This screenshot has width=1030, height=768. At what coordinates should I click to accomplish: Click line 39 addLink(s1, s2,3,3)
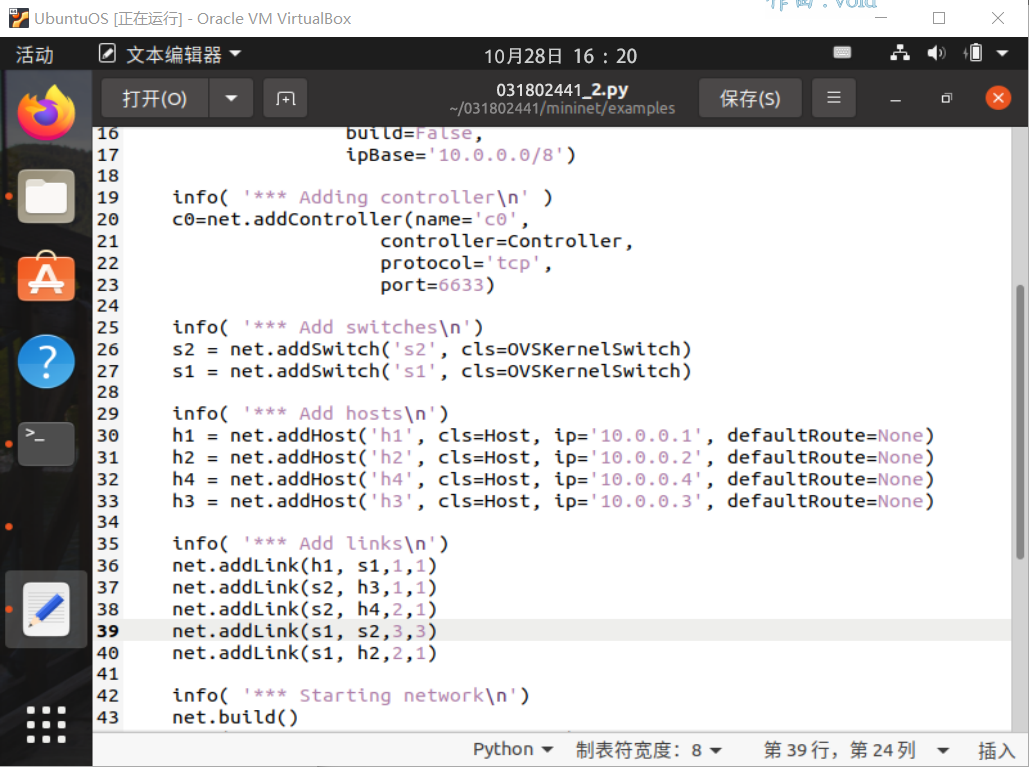click(x=305, y=631)
